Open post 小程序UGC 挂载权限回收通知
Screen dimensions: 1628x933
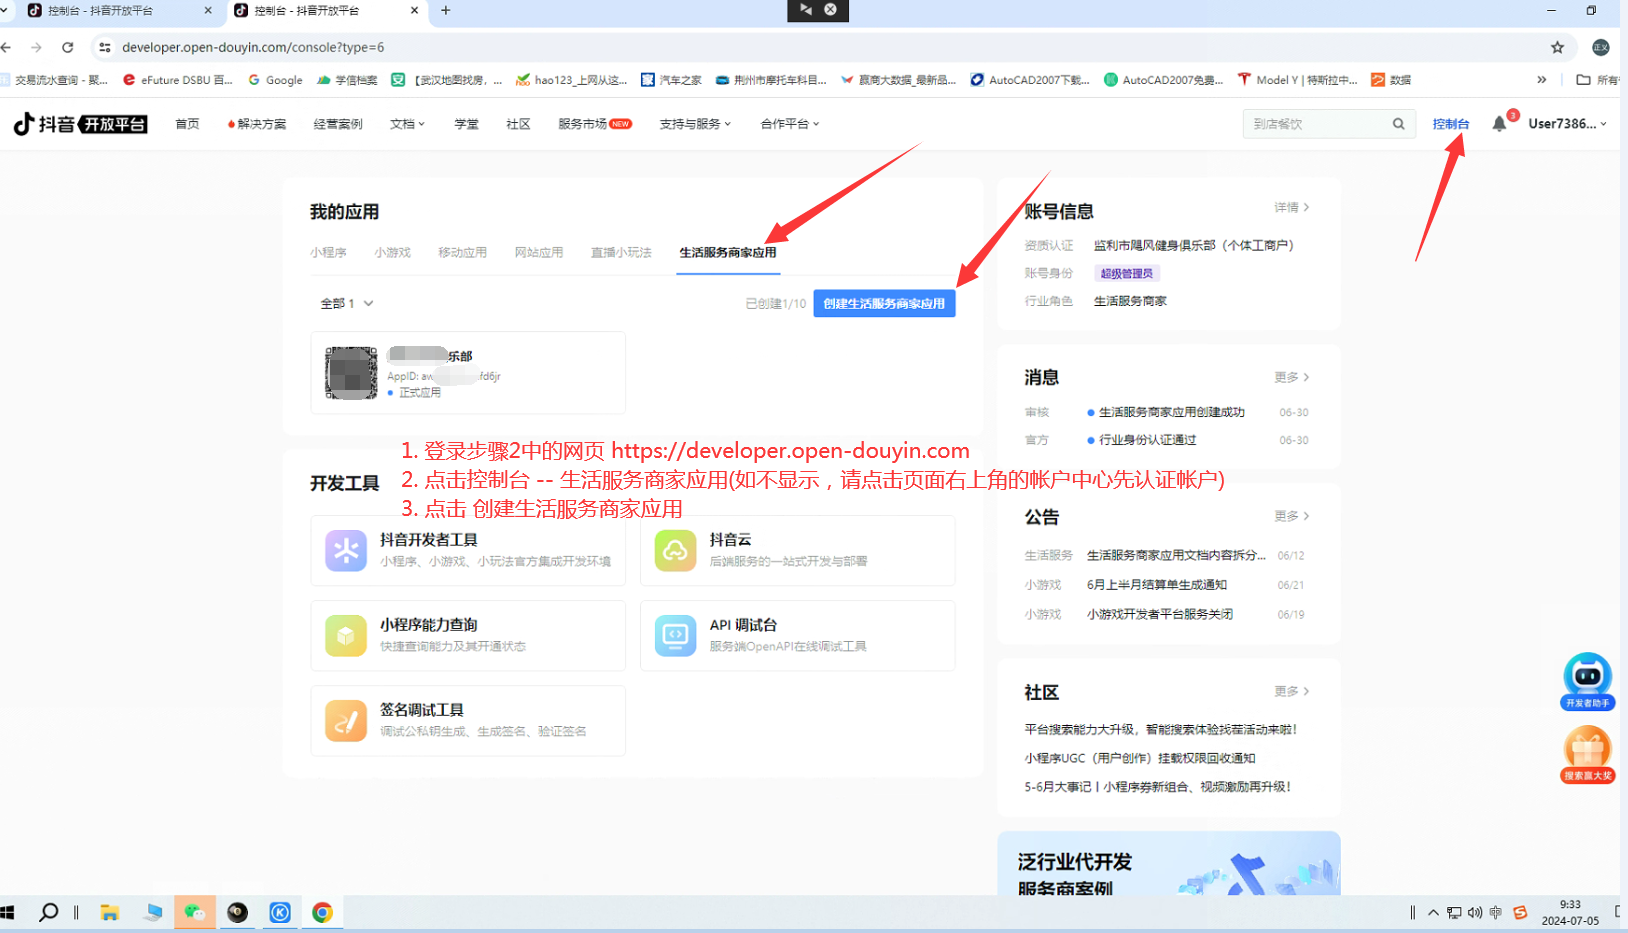[1140, 758]
